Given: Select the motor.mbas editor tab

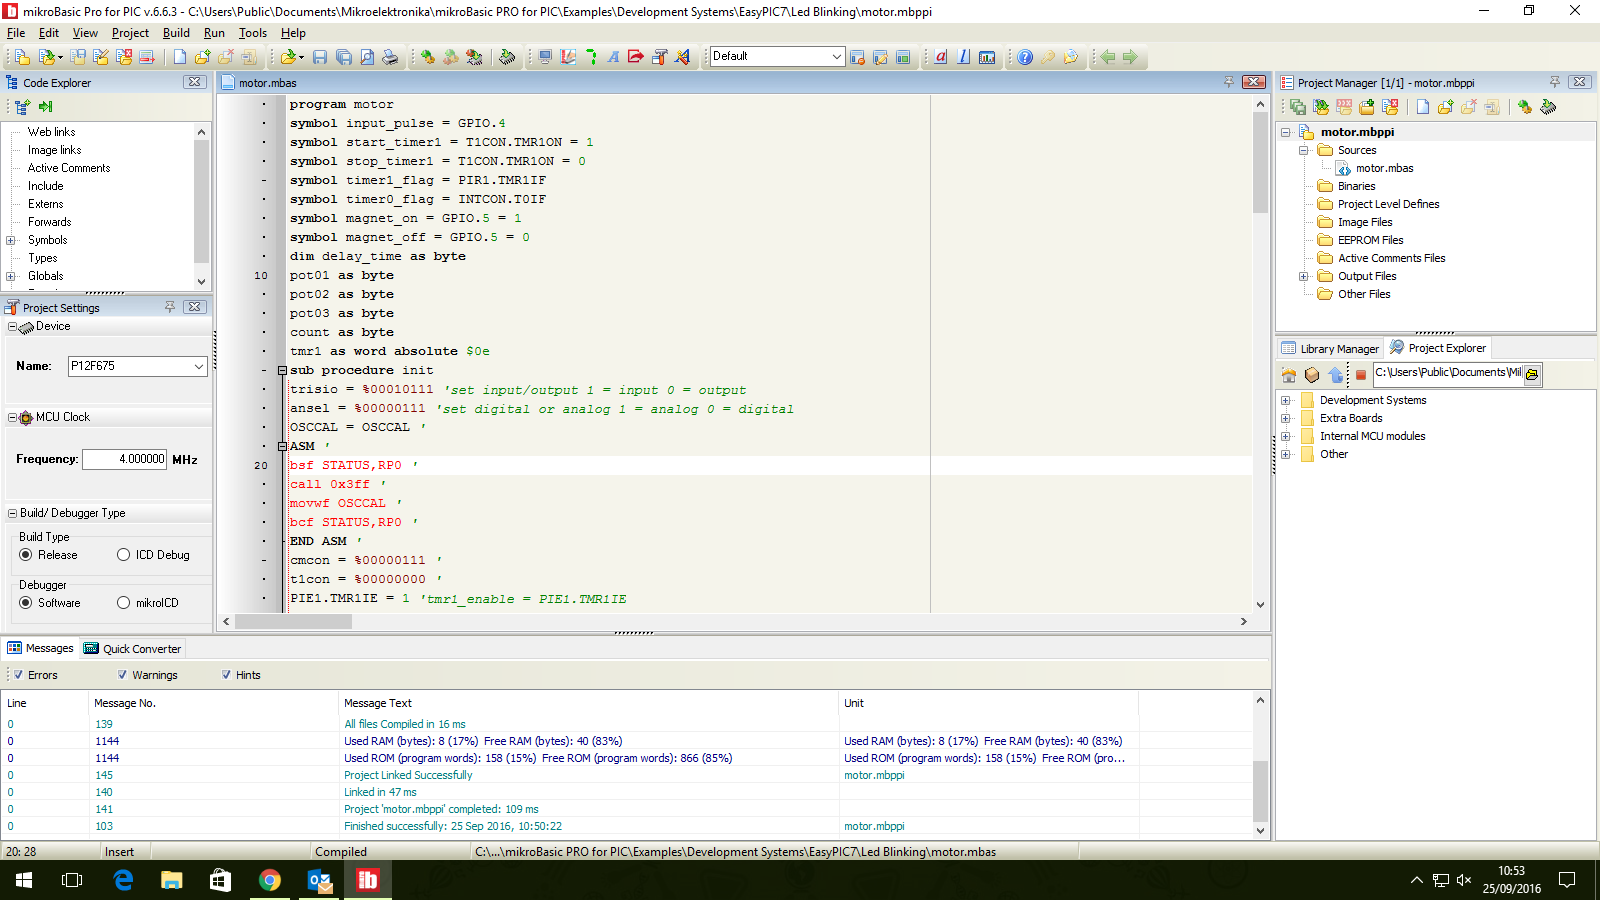Looking at the screenshot, I should tap(259, 83).
